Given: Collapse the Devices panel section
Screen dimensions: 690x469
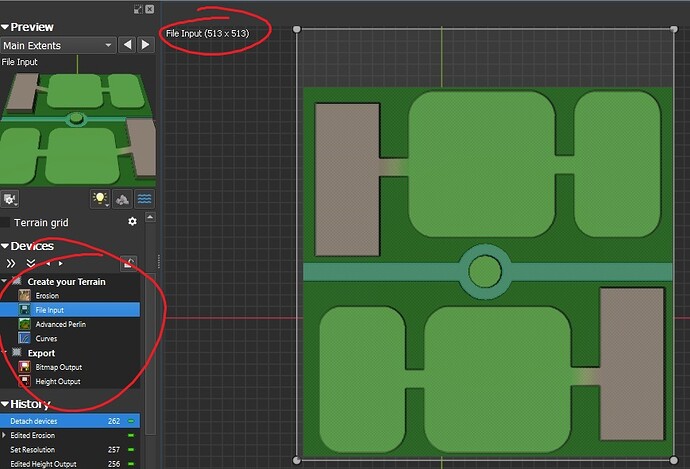Looking at the screenshot, I should 5,246.
